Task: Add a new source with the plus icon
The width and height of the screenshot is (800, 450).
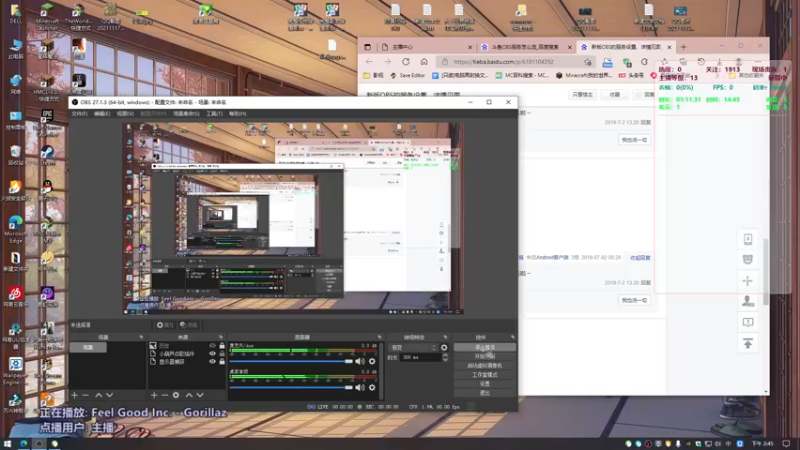Action: pos(154,395)
